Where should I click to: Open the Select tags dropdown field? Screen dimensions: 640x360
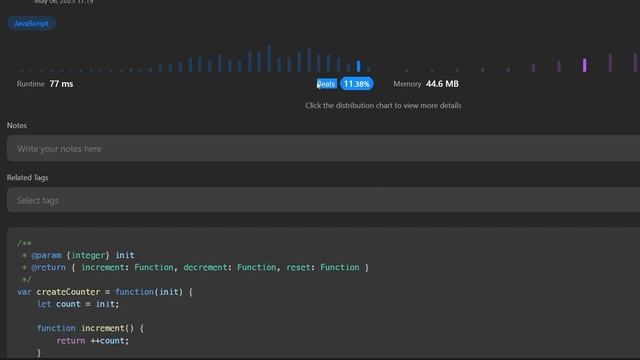click(323, 200)
